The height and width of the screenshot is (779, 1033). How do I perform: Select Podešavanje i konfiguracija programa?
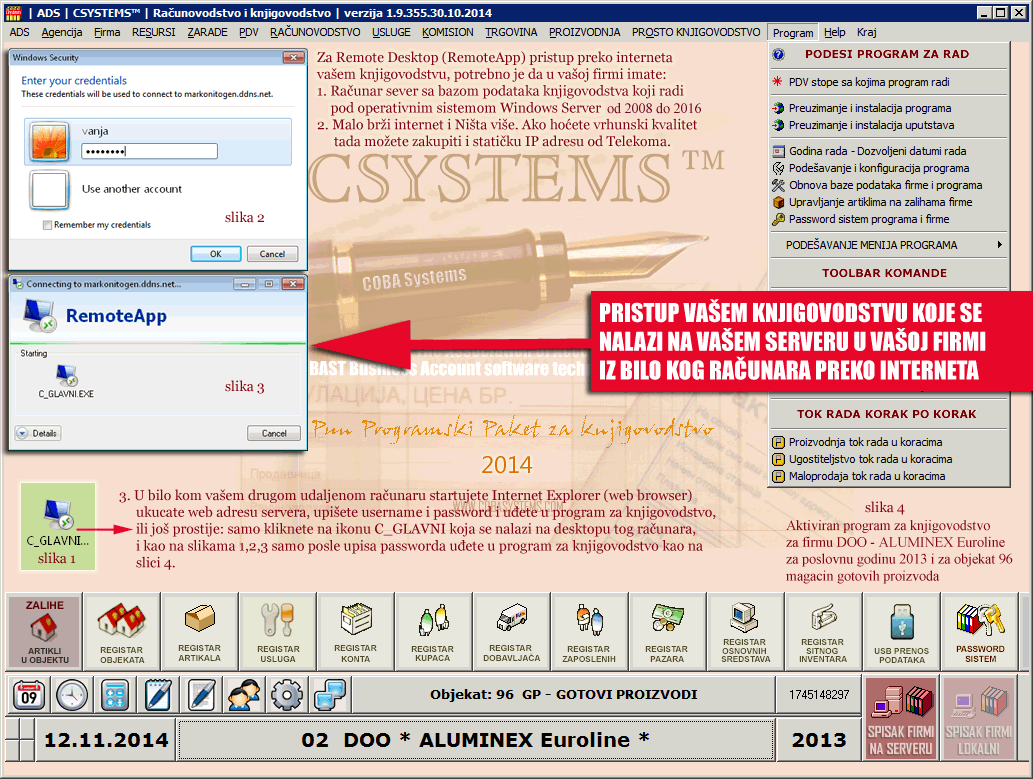click(x=889, y=168)
